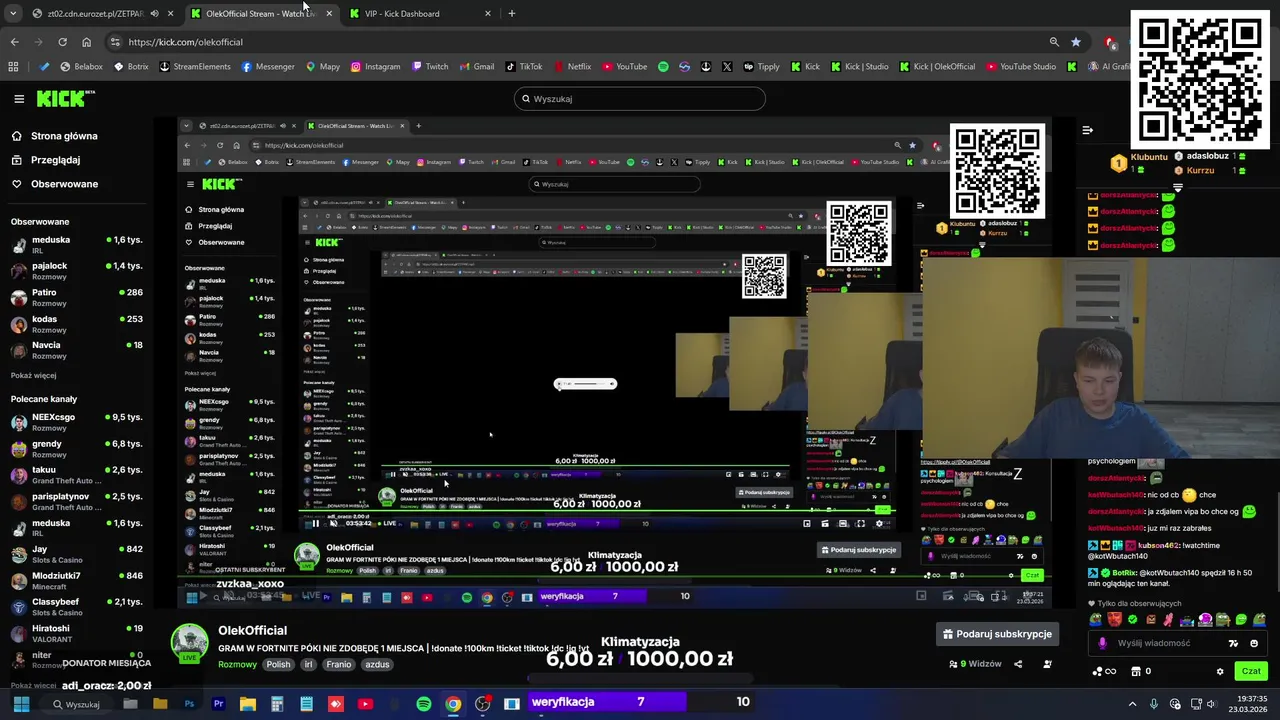Click the Windows taskbar search box
The width and height of the screenshot is (1280, 720).
click(x=76, y=704)
